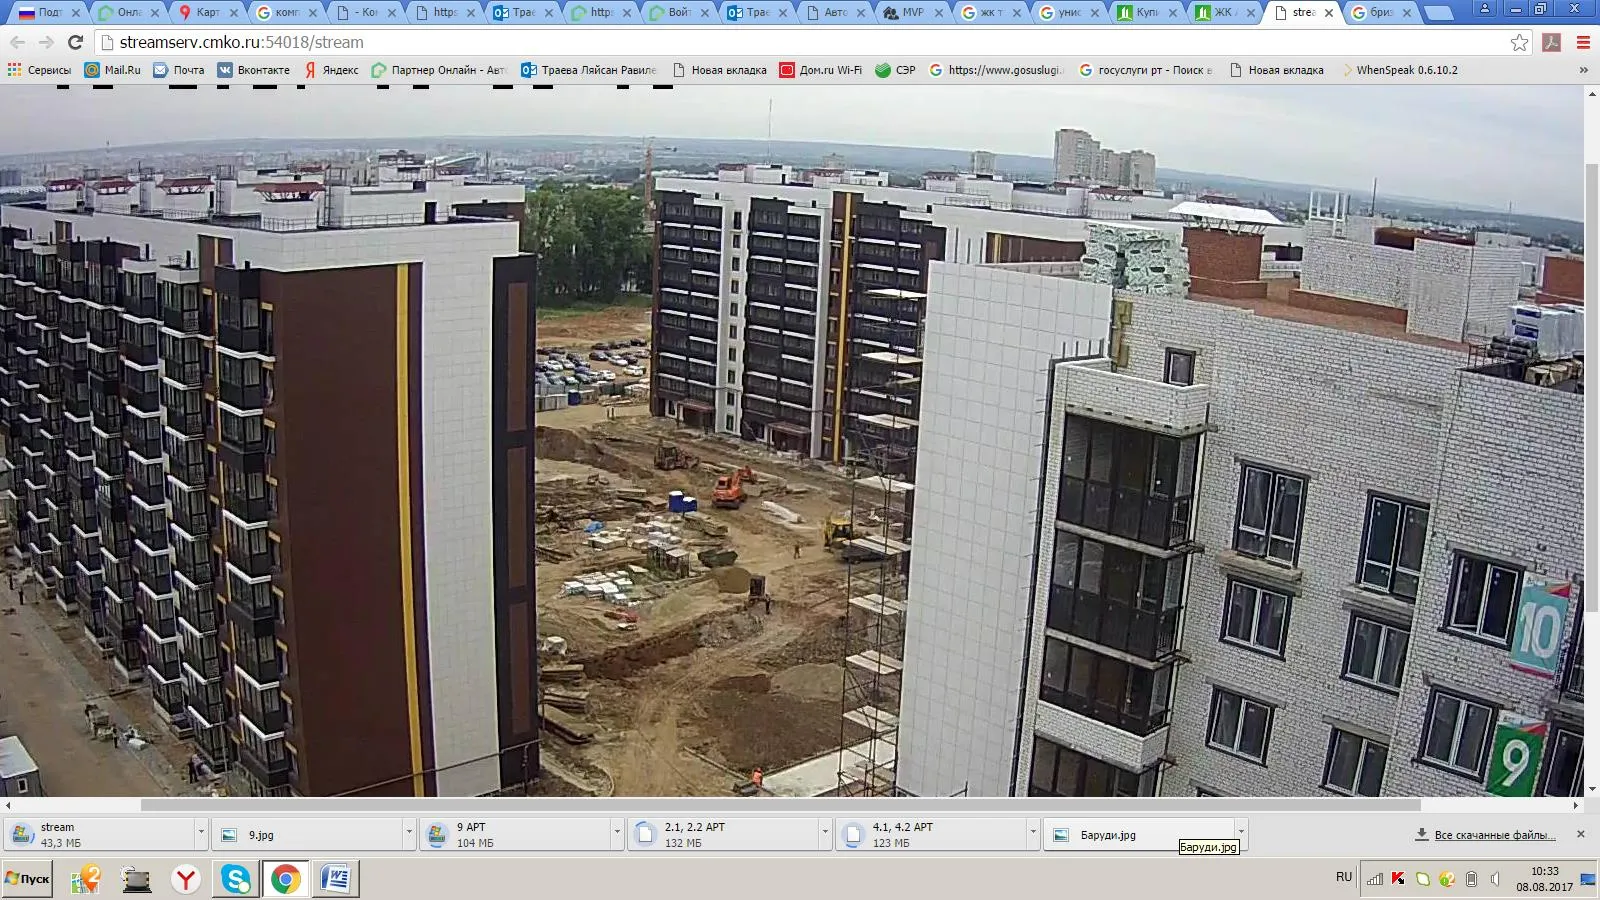Expand options for stream download item
The image size is (1600, 900).
click(x=201, y=833)
